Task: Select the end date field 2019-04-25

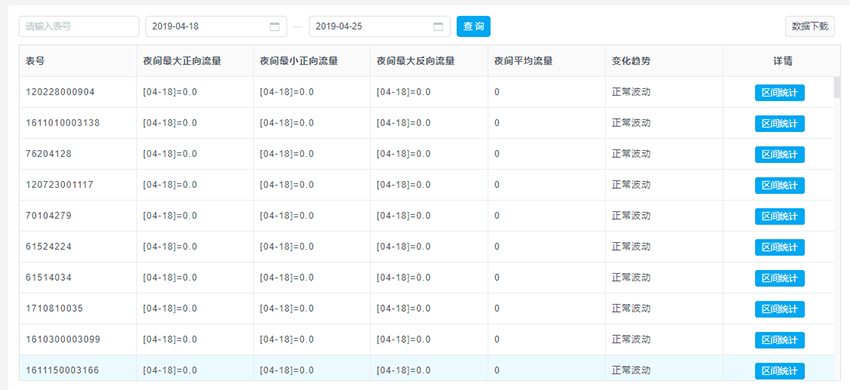Action: tap(379, 27)
